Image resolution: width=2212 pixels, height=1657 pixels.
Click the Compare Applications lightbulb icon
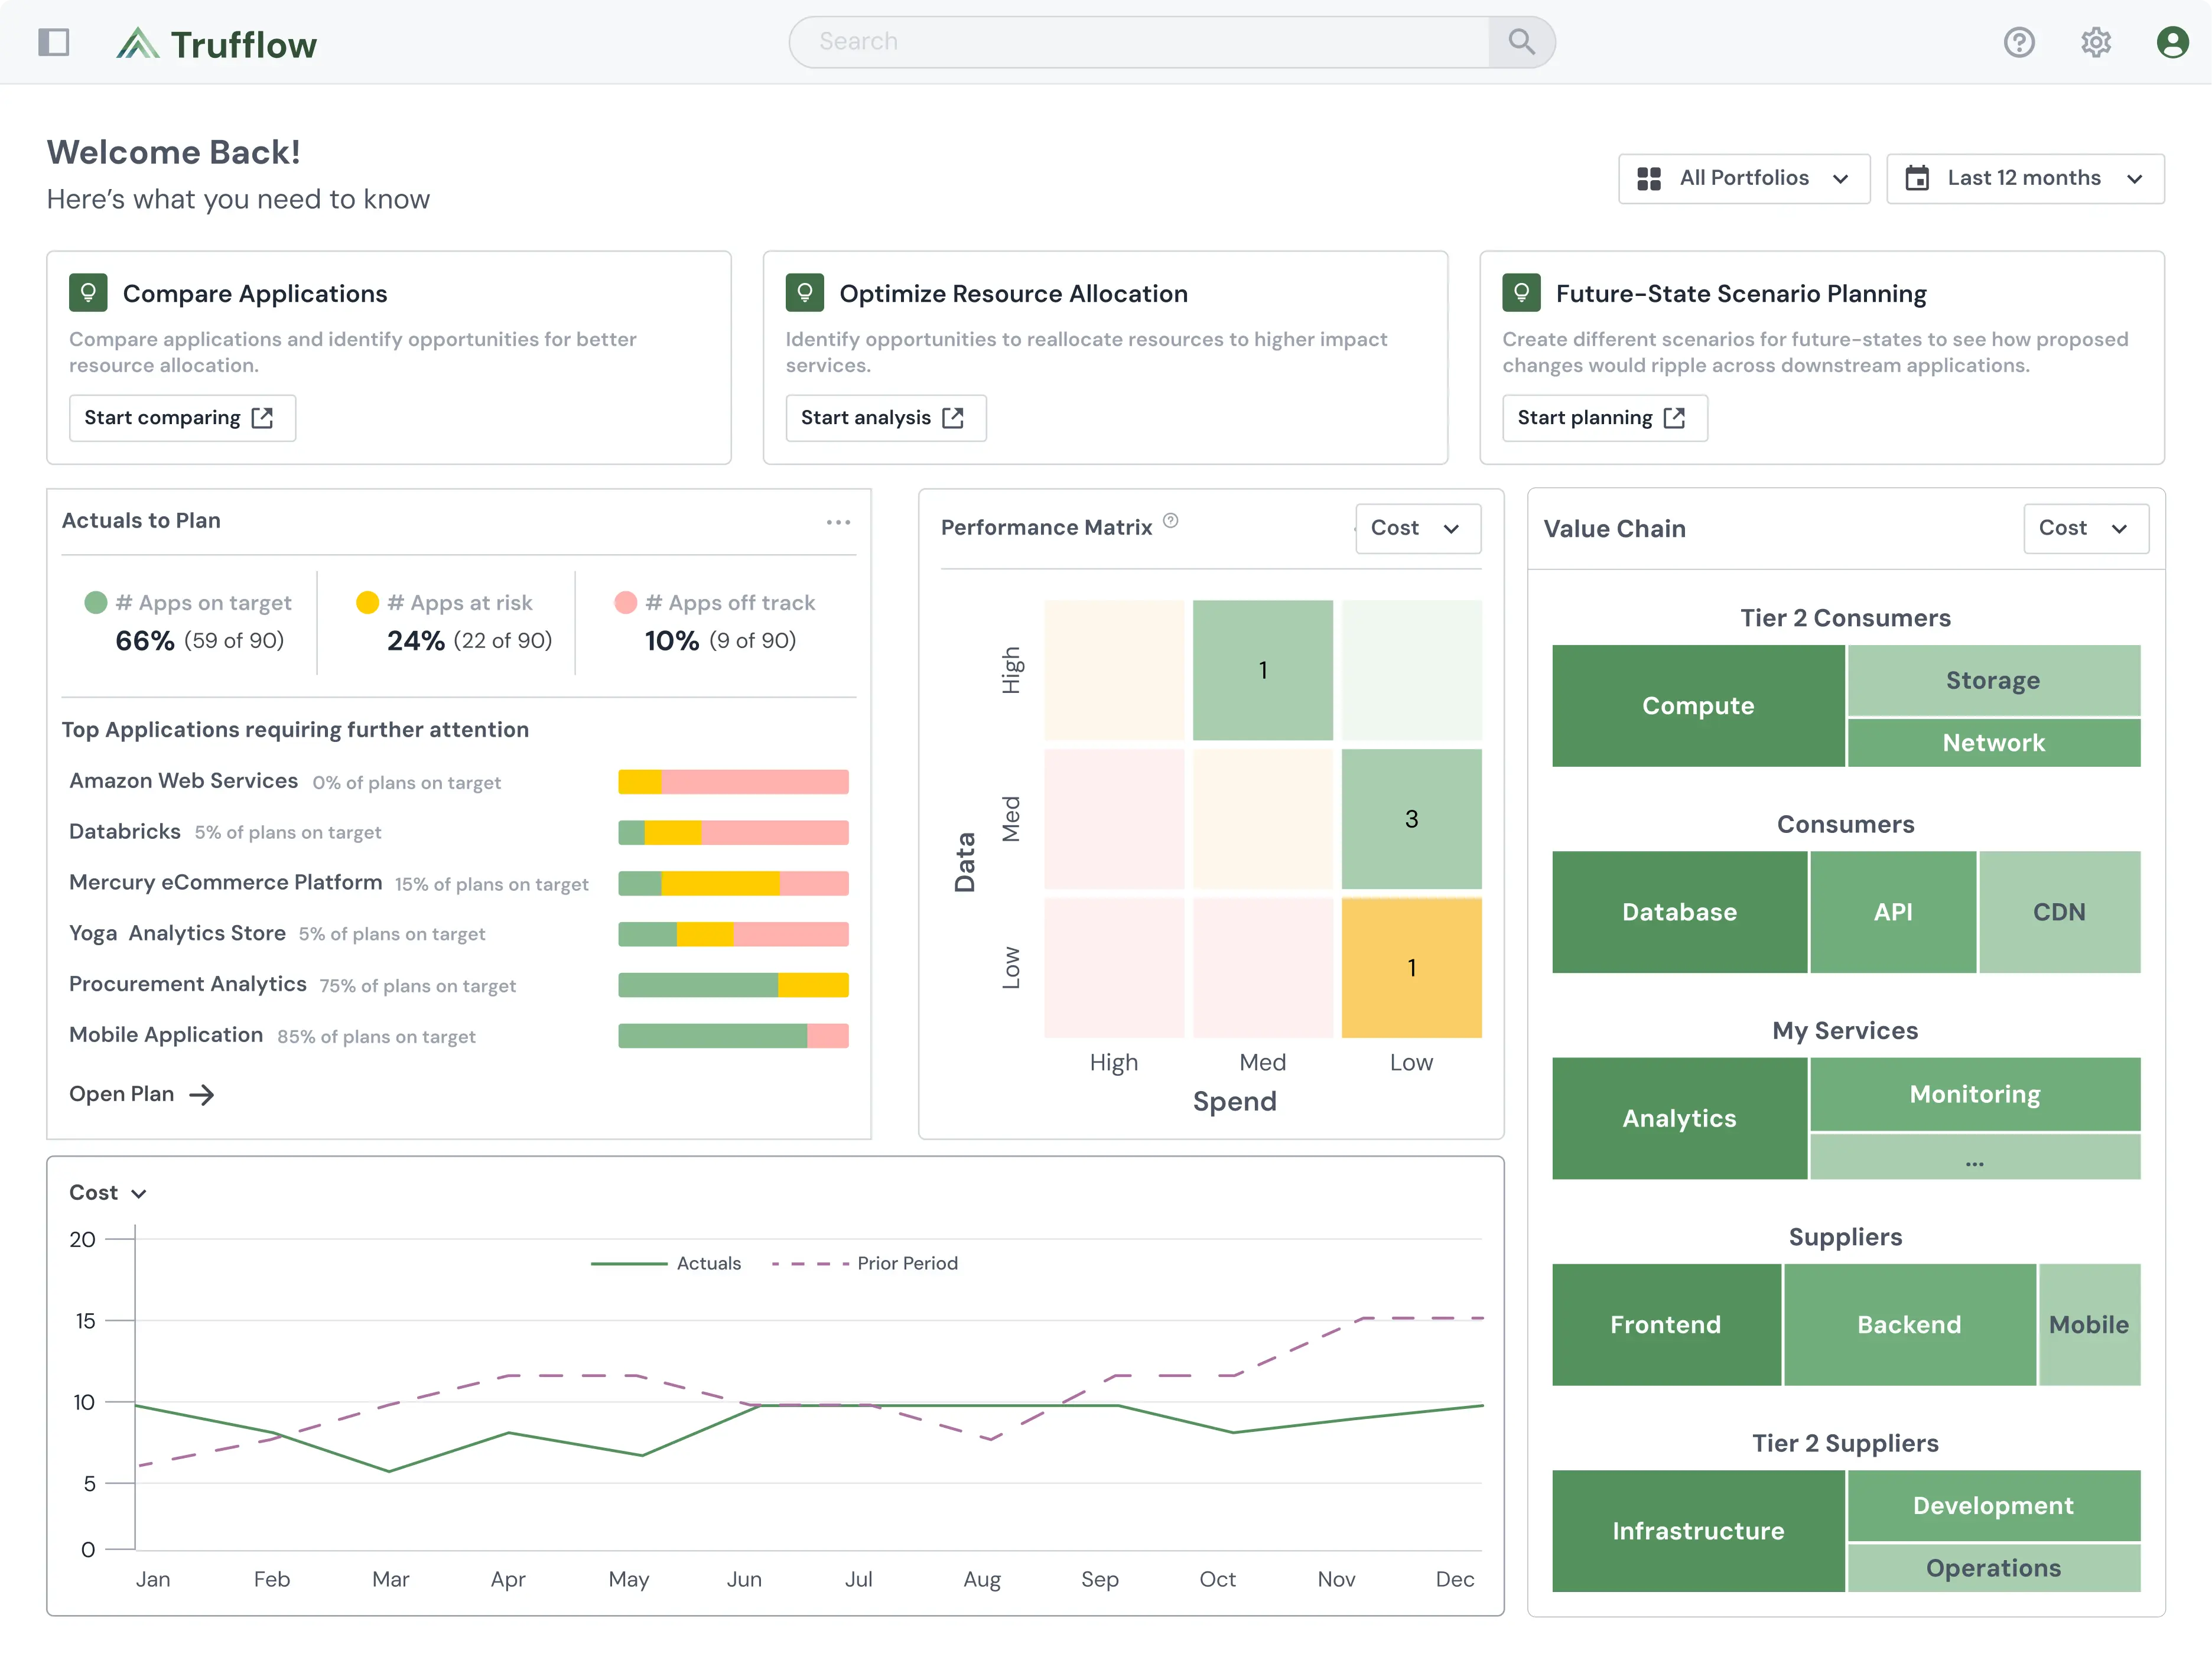pyautogui.click(x=88, y=293)
